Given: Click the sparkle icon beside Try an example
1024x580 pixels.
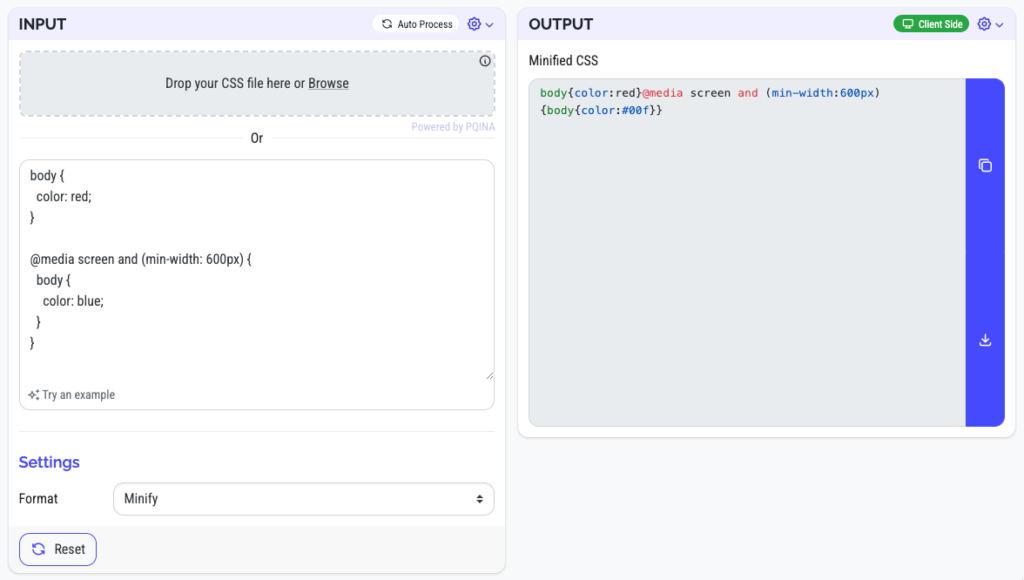Looking at the screenshot, I should (x=33, y=395).
